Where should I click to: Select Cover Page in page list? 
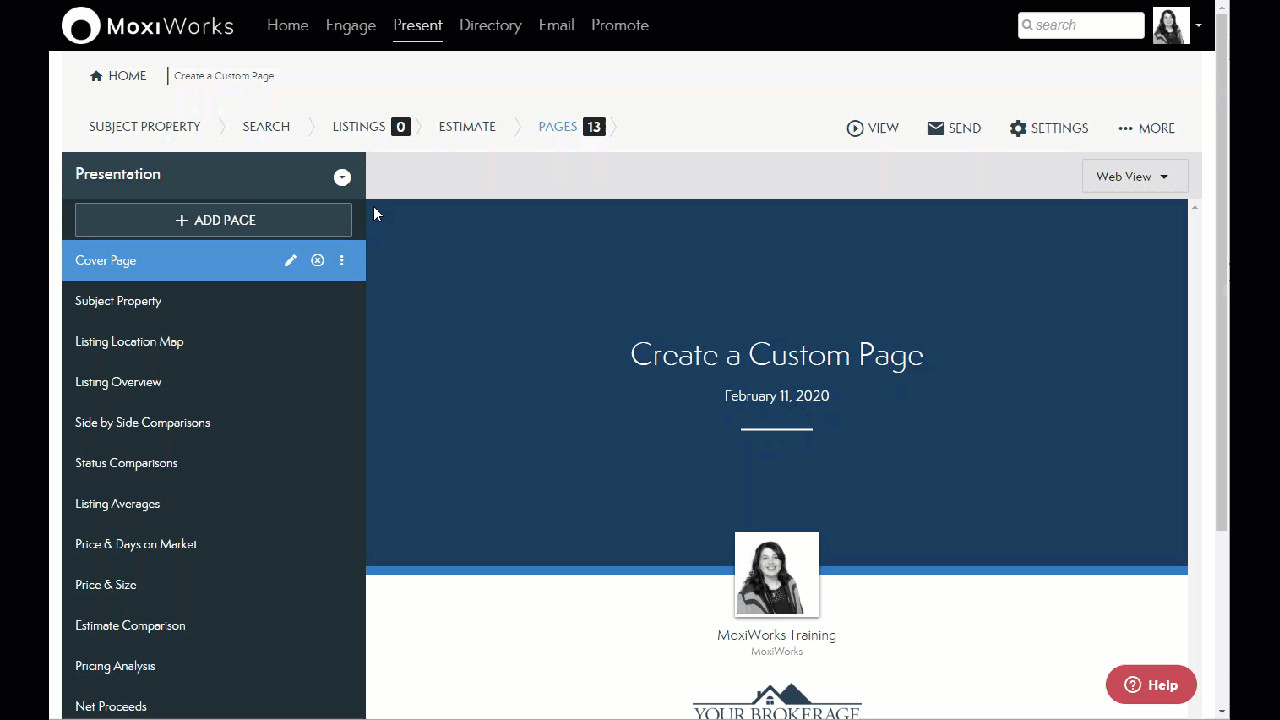click(214, 260)
